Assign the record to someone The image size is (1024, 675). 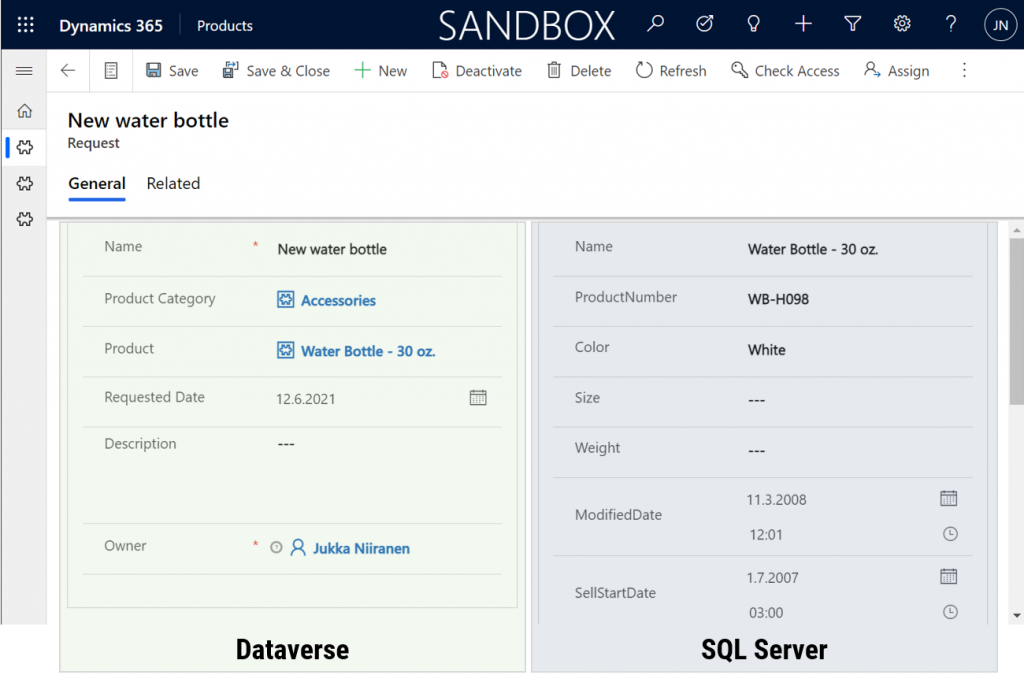(x=897, y=71)
